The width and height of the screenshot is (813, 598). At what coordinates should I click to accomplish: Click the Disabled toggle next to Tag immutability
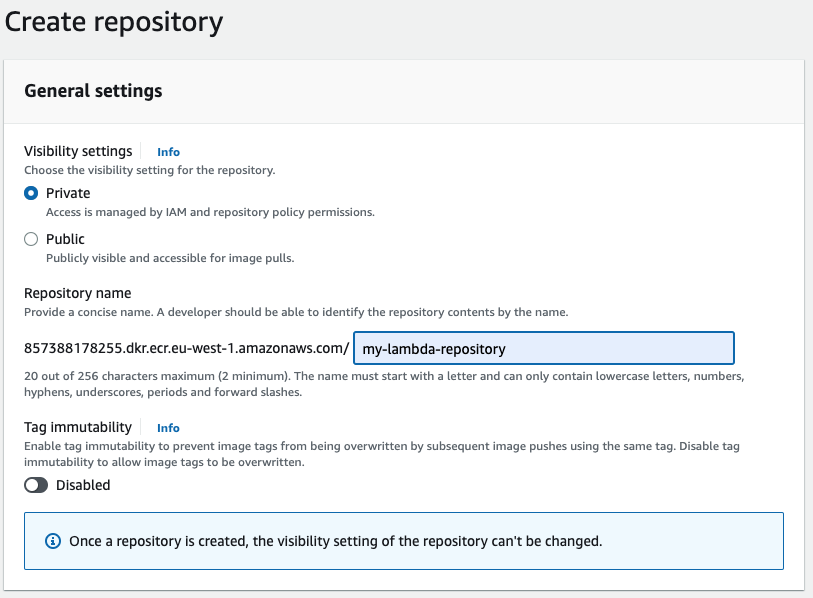[35, 485]
